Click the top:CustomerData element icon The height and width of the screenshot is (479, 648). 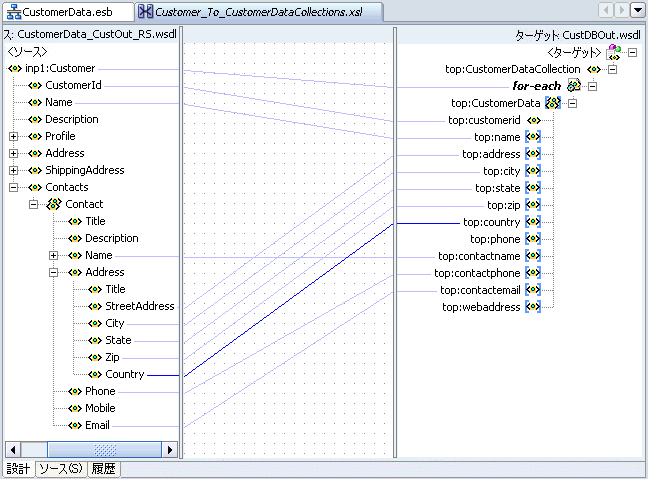tap(553, 103)
